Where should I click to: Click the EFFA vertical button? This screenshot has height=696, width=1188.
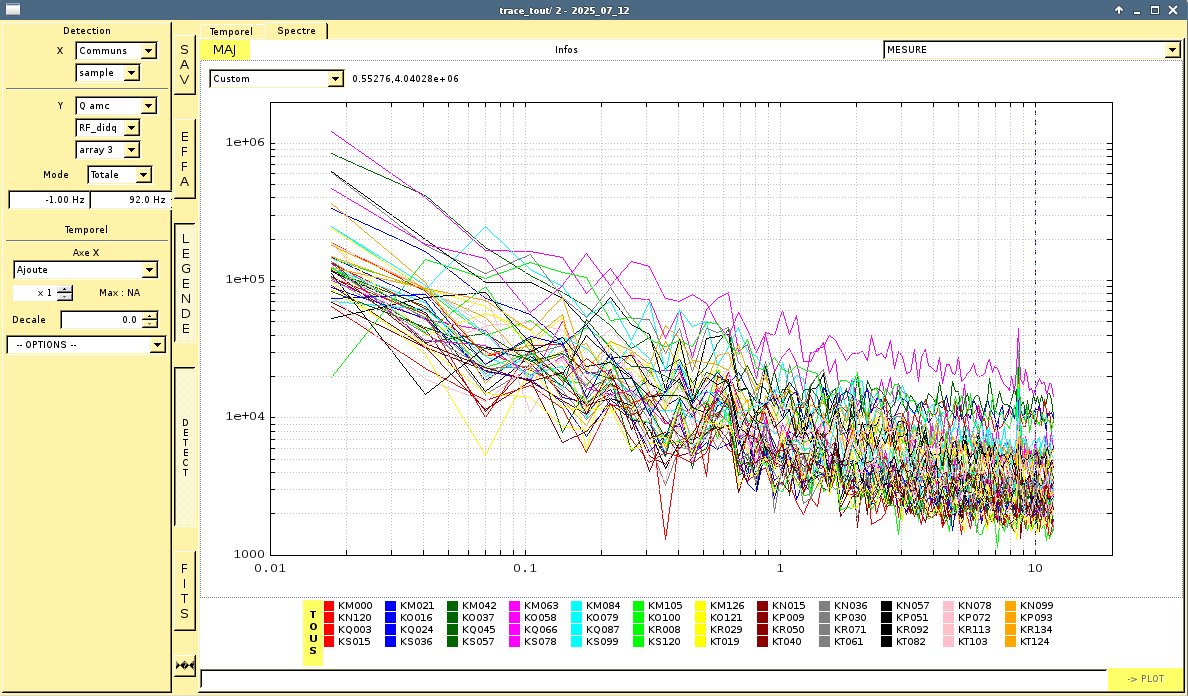[x=184, y=160]
